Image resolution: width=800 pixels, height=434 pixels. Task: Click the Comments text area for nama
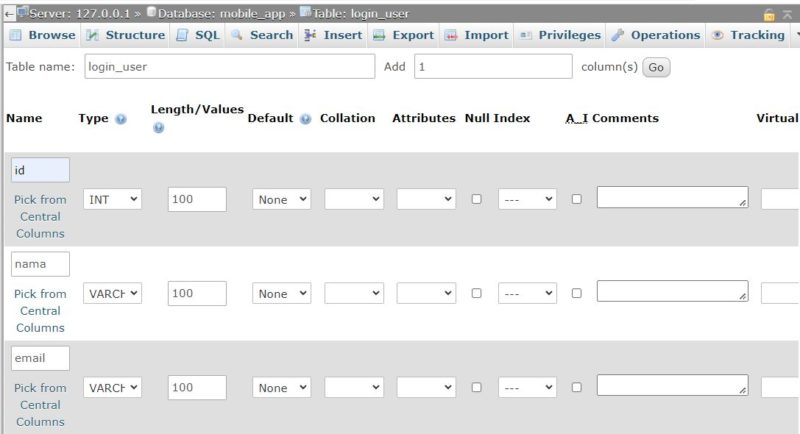(672, 291)
